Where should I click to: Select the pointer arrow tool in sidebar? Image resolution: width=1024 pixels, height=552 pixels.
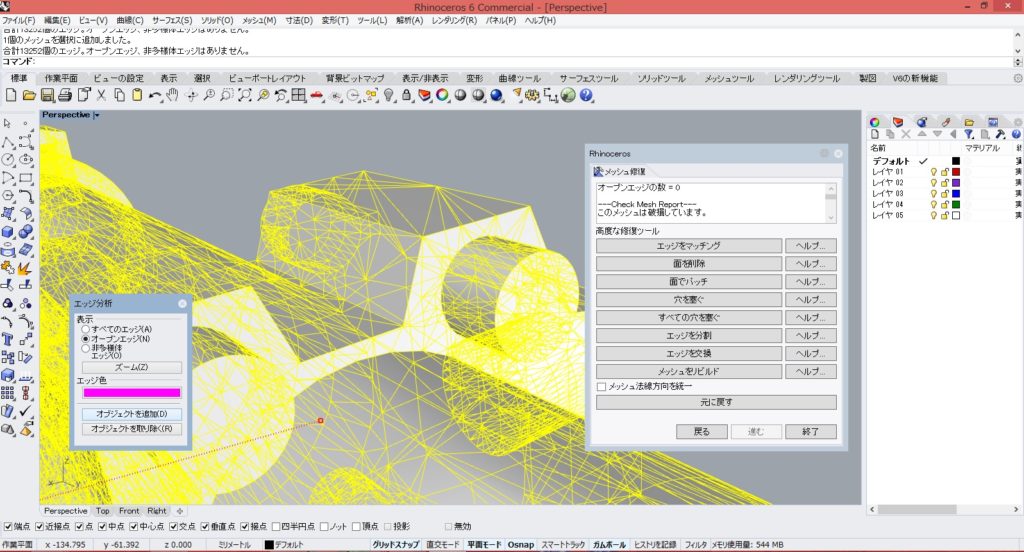tap(8, 123)
